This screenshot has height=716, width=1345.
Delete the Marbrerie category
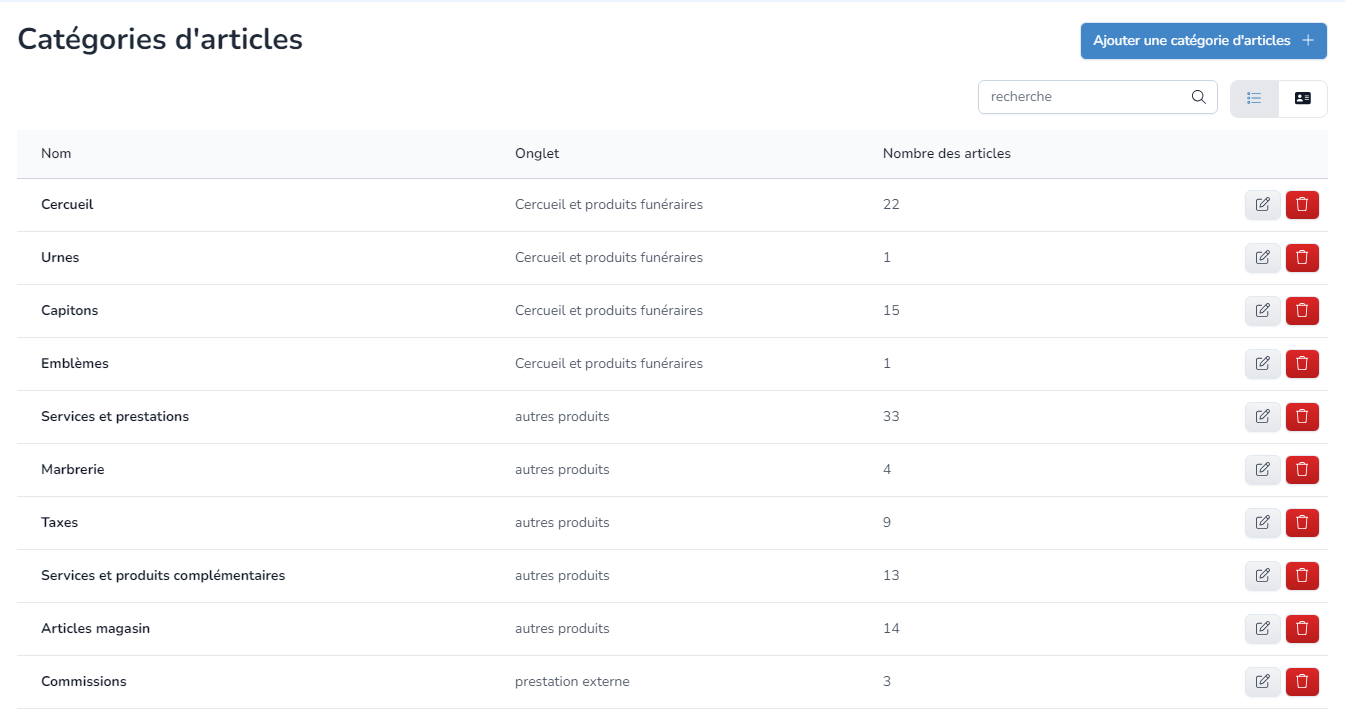1302,470
